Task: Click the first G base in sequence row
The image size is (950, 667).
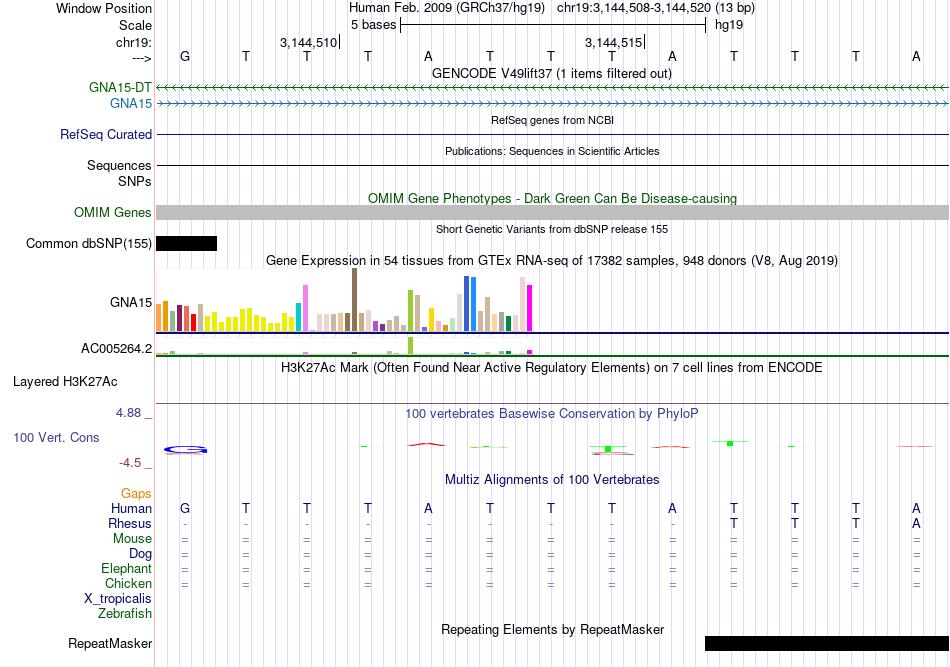Action: pyautogui.click(x=185, y=56)
